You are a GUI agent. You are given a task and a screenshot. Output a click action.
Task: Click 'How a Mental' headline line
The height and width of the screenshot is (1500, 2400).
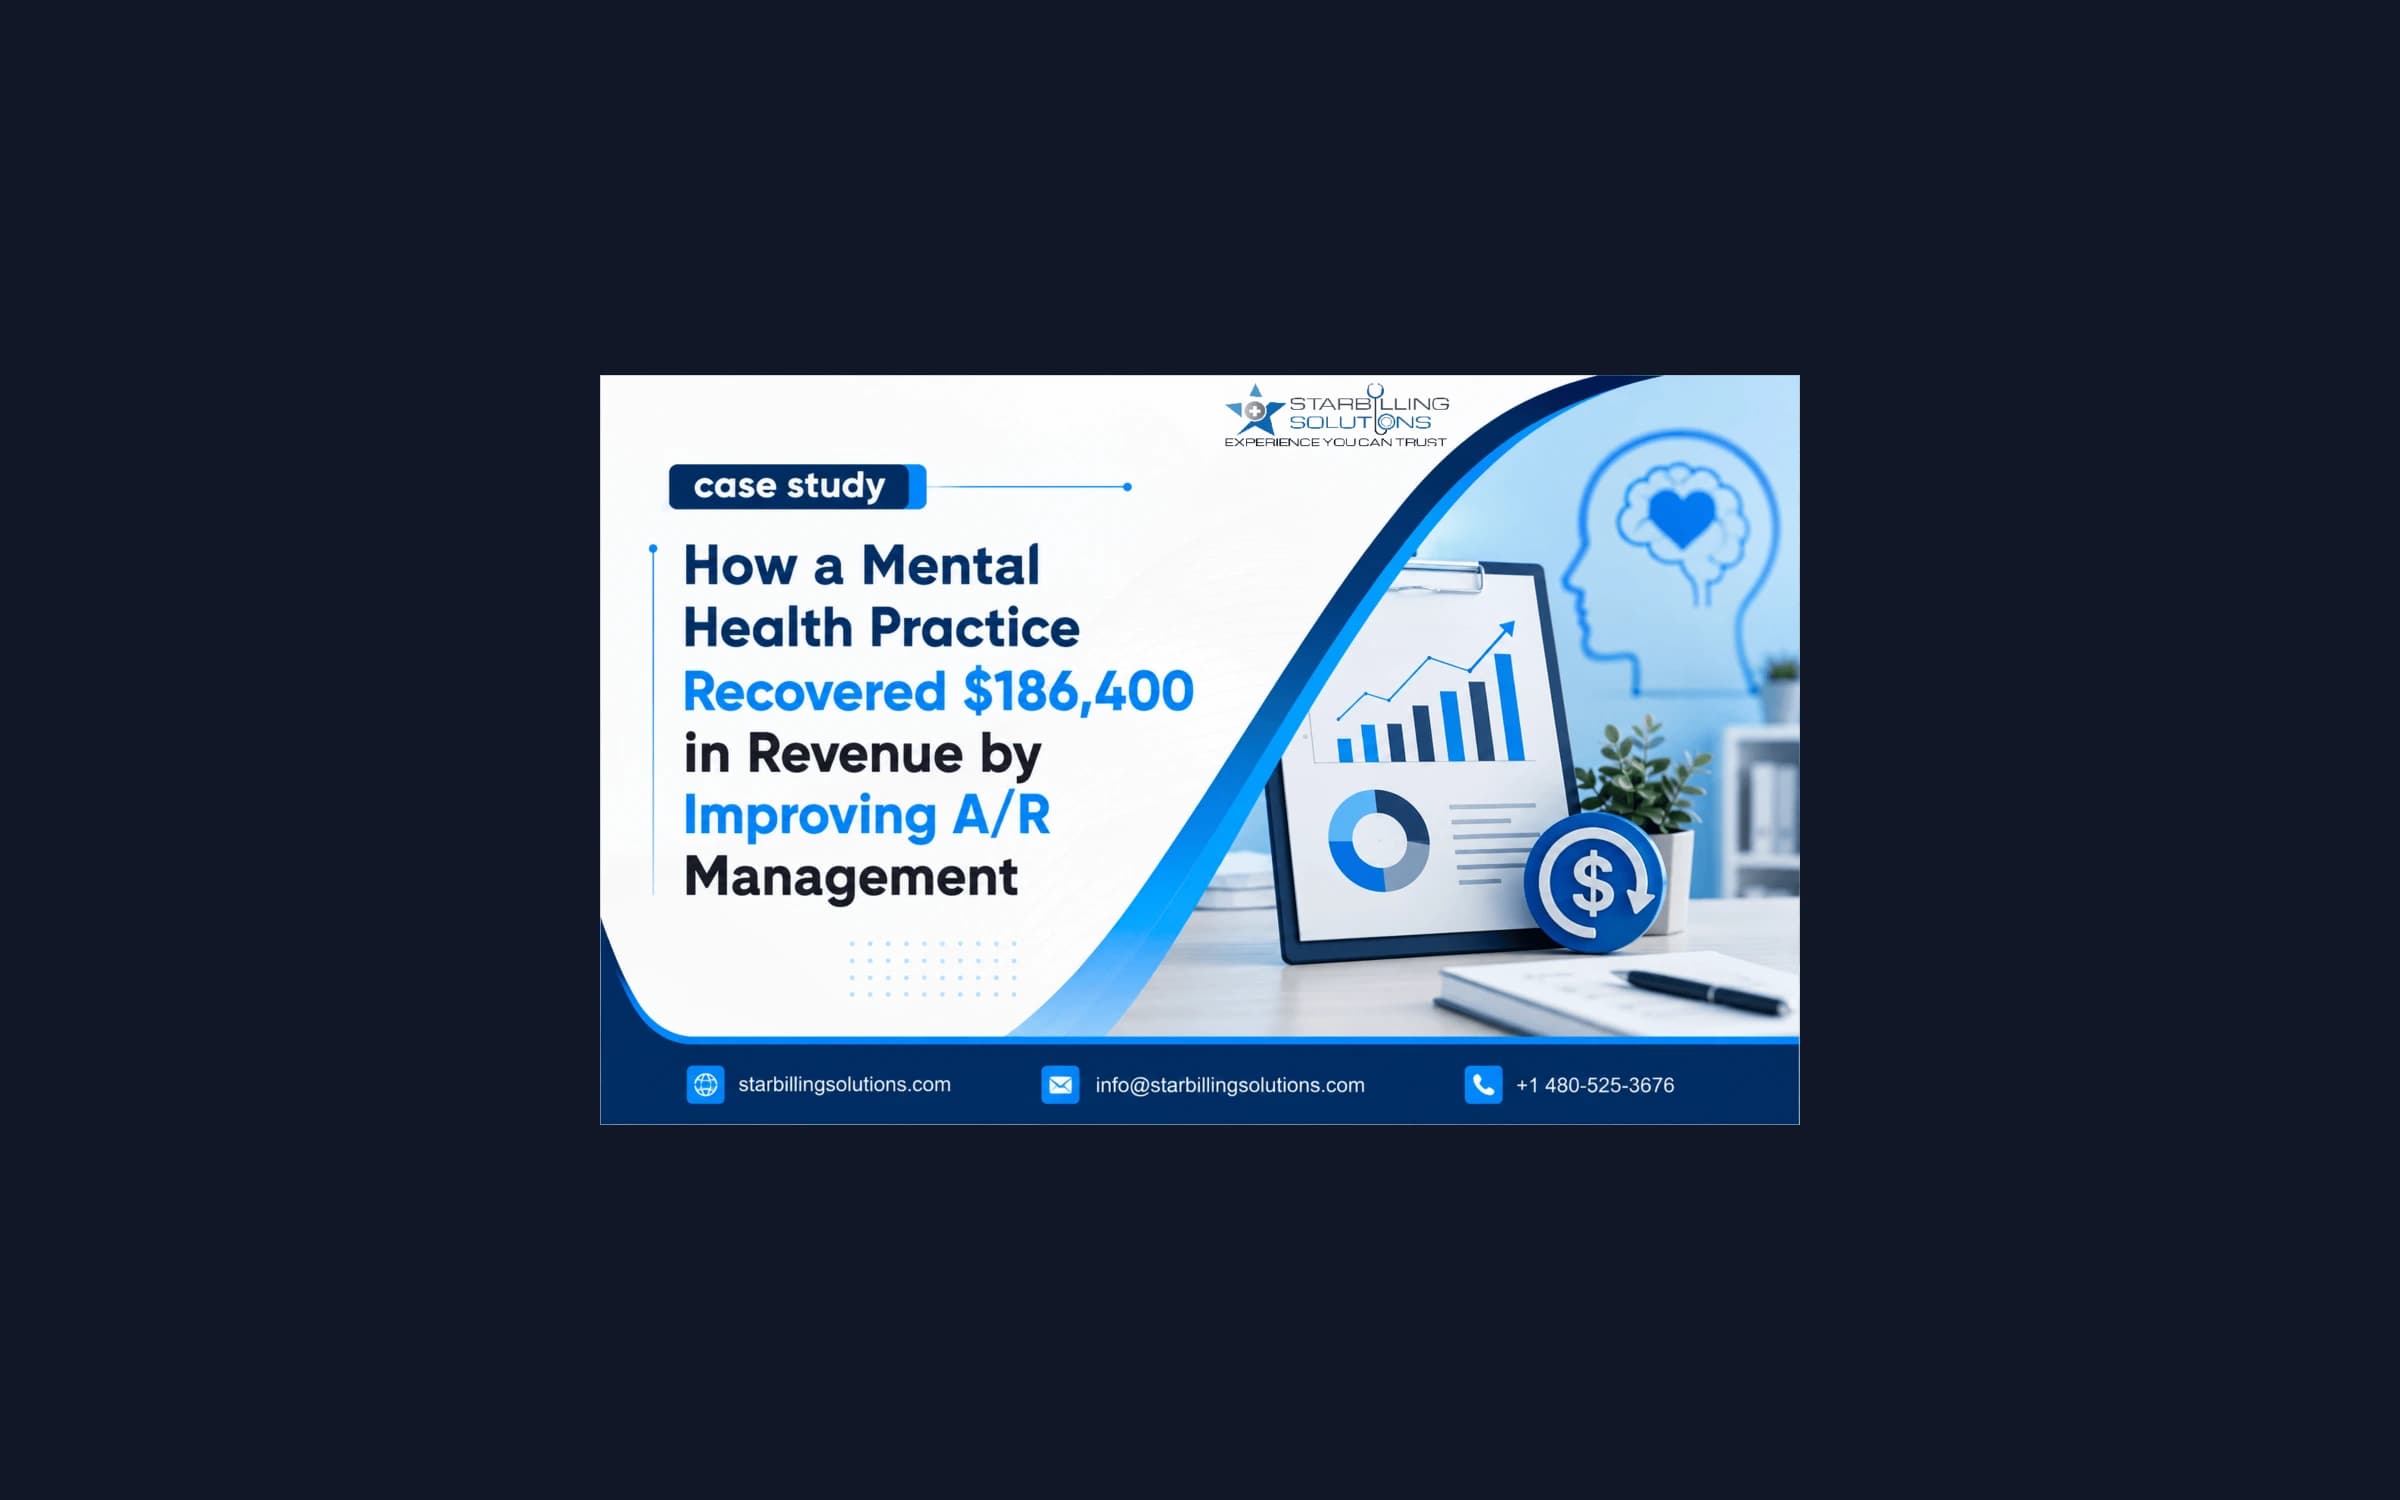[862, 566]
